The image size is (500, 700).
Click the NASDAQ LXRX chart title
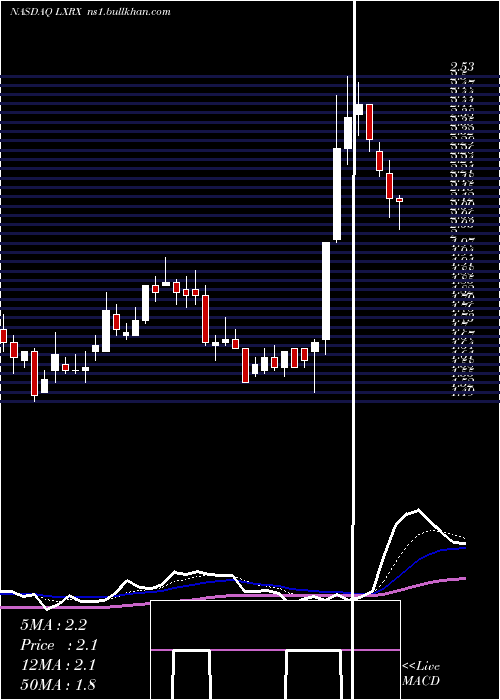coord(46,12)
